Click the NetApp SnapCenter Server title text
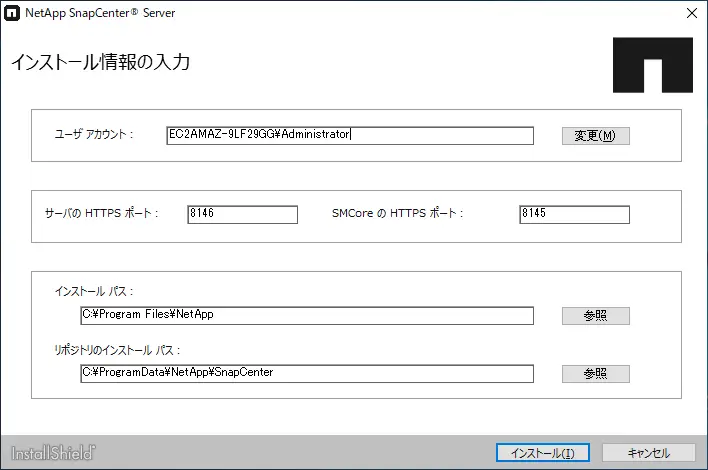The width and height of the screenshot is (708, 470). (100, 13)
